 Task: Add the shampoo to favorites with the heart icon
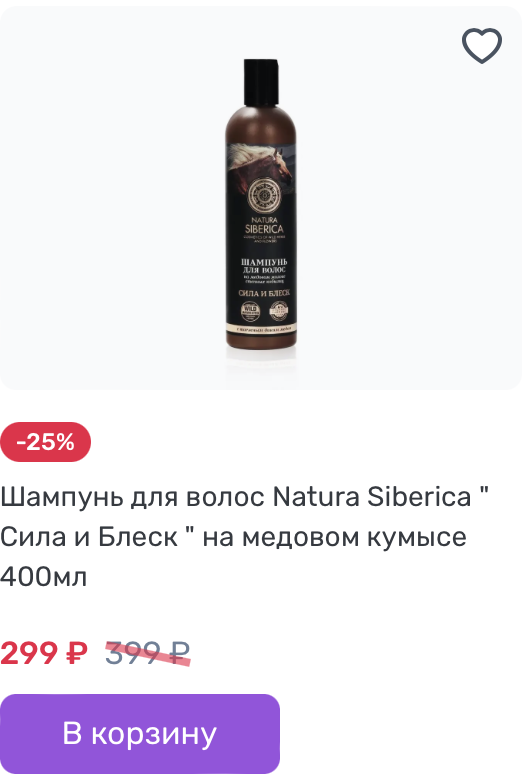click(481, 46)
